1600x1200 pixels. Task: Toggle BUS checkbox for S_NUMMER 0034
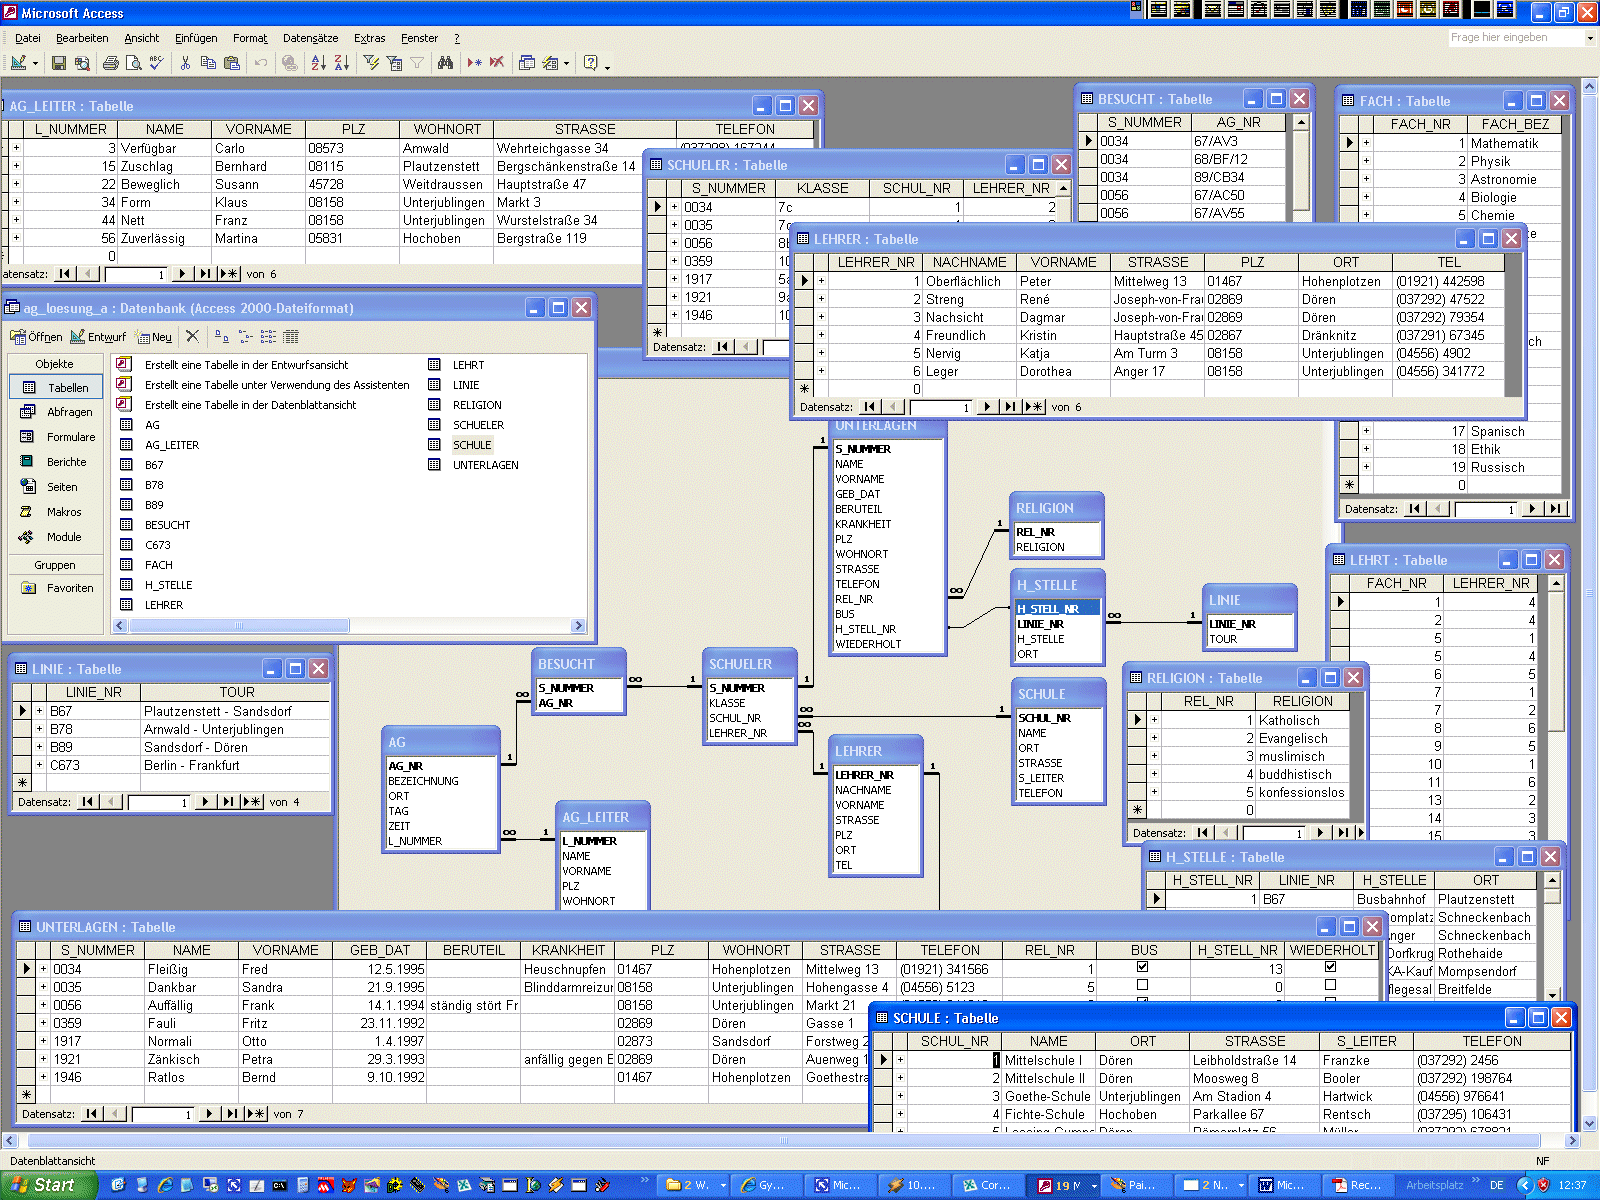coord(1143,967)
